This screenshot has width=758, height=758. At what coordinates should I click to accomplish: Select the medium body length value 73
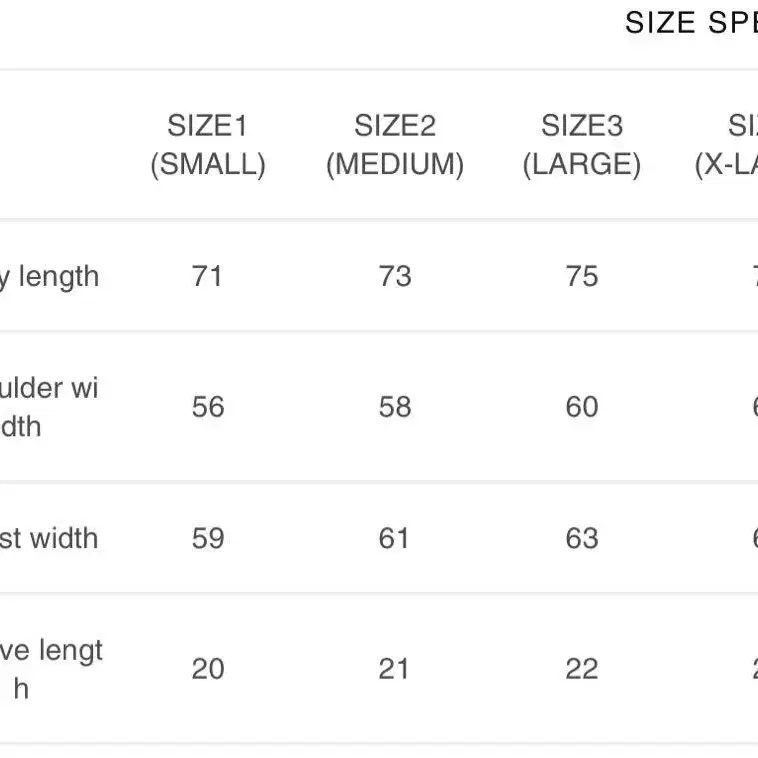[x=395, y=277]
